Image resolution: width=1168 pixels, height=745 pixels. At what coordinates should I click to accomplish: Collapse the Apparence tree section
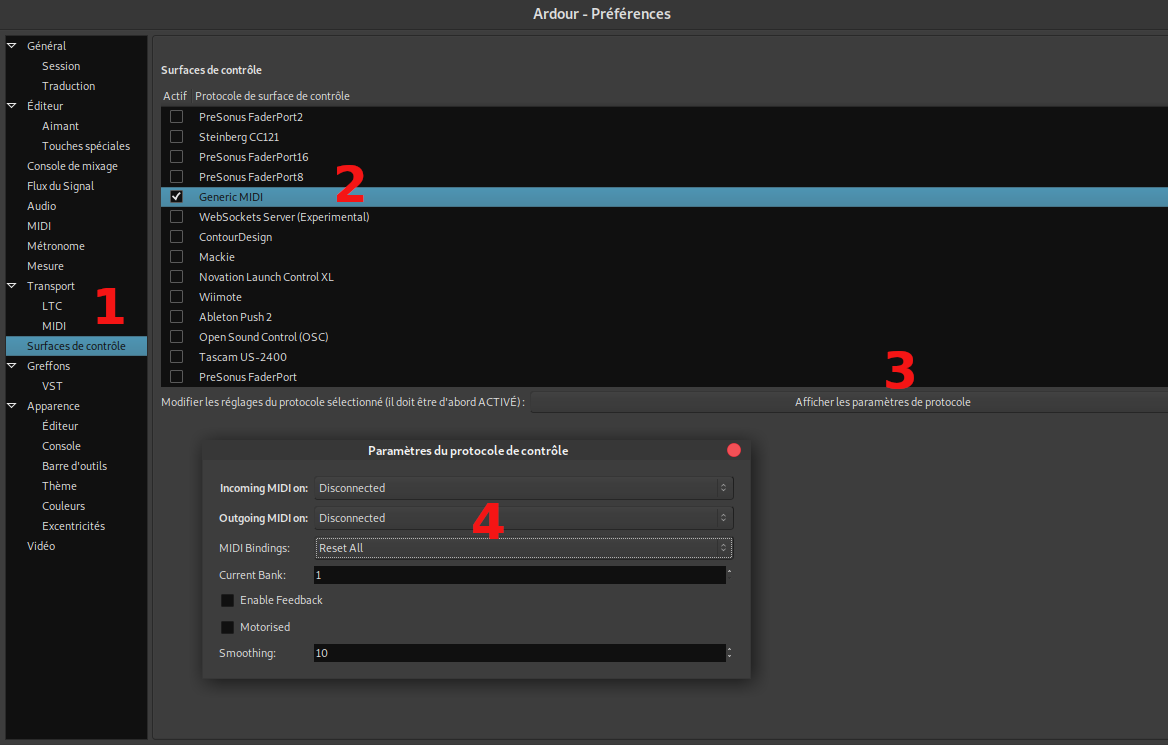12,406
